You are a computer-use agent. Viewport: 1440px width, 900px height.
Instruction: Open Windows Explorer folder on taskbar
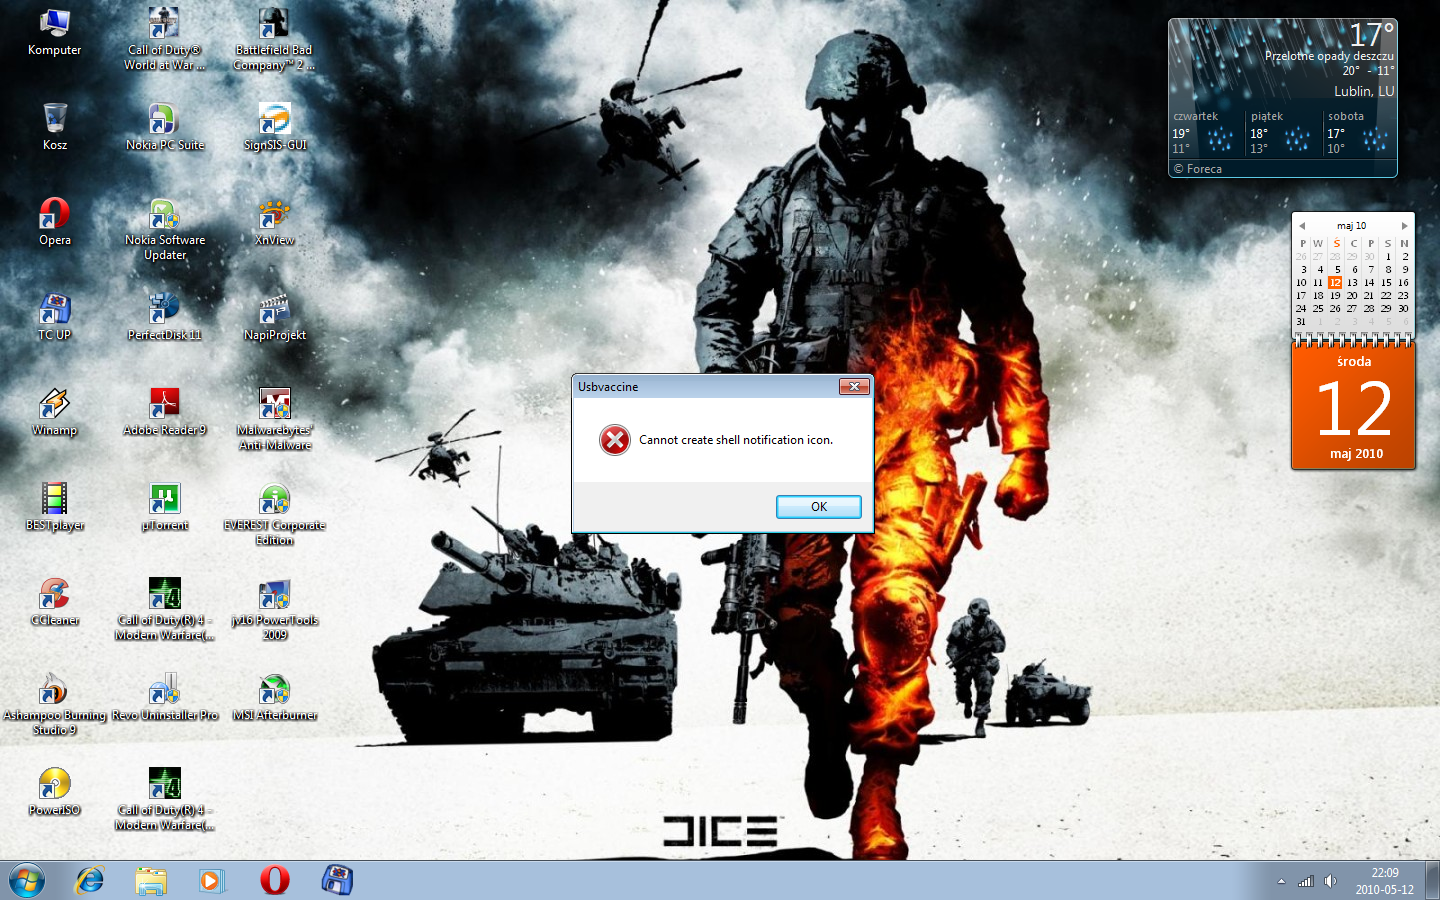tap(151, 880)
